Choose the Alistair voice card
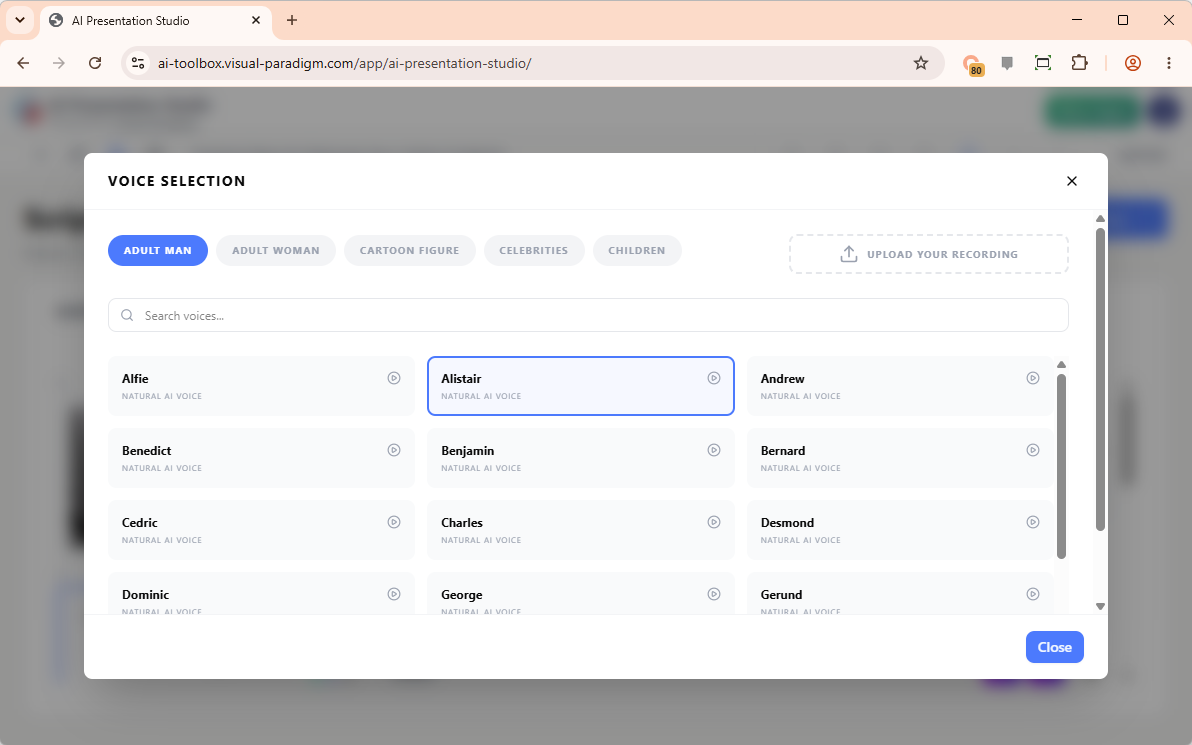This screenshot has width=1192, height=745. 581,386
